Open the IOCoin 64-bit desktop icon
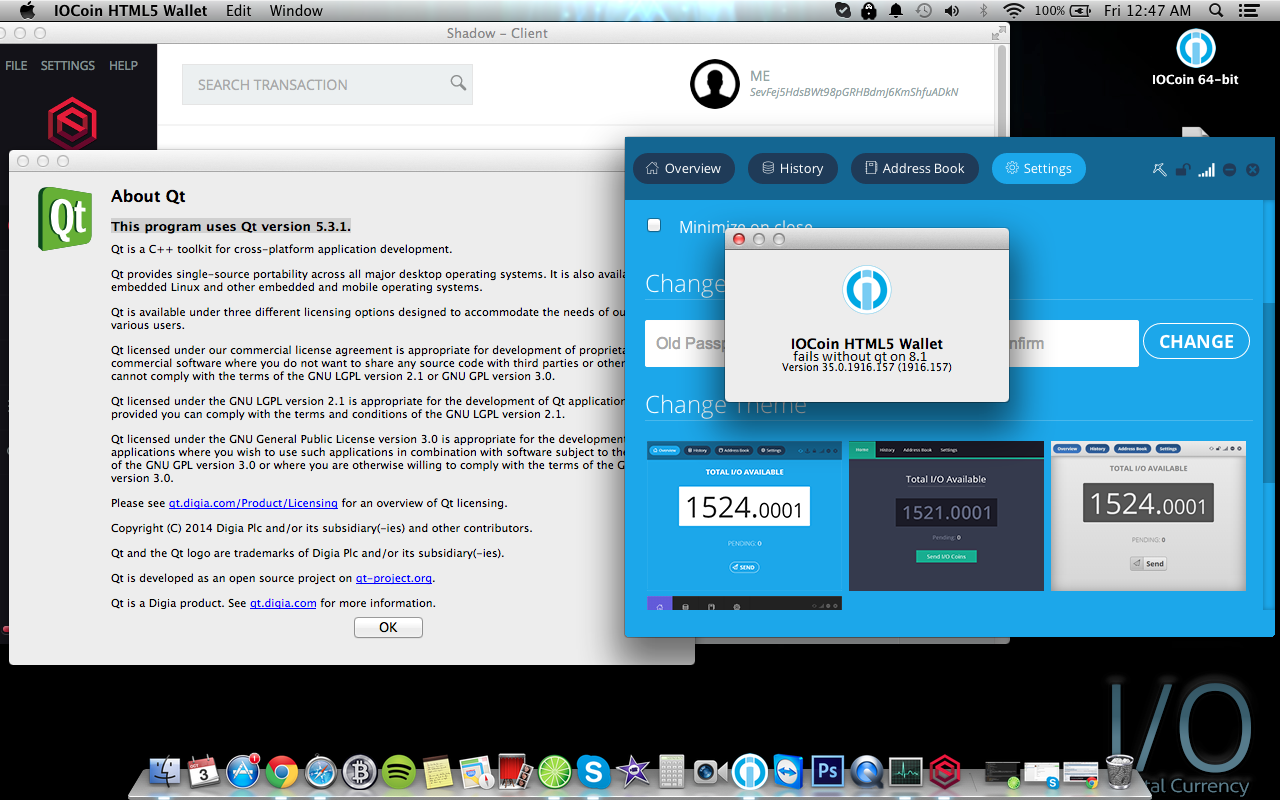Viewport: 1280px width, 800px height. click(1195, 57)
